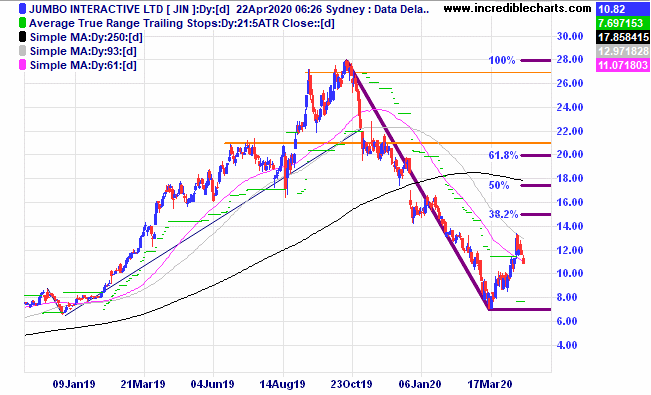651x395 pixels.
Task: Select the Average True Range Trailing Stops label
Action: point(182,23)
